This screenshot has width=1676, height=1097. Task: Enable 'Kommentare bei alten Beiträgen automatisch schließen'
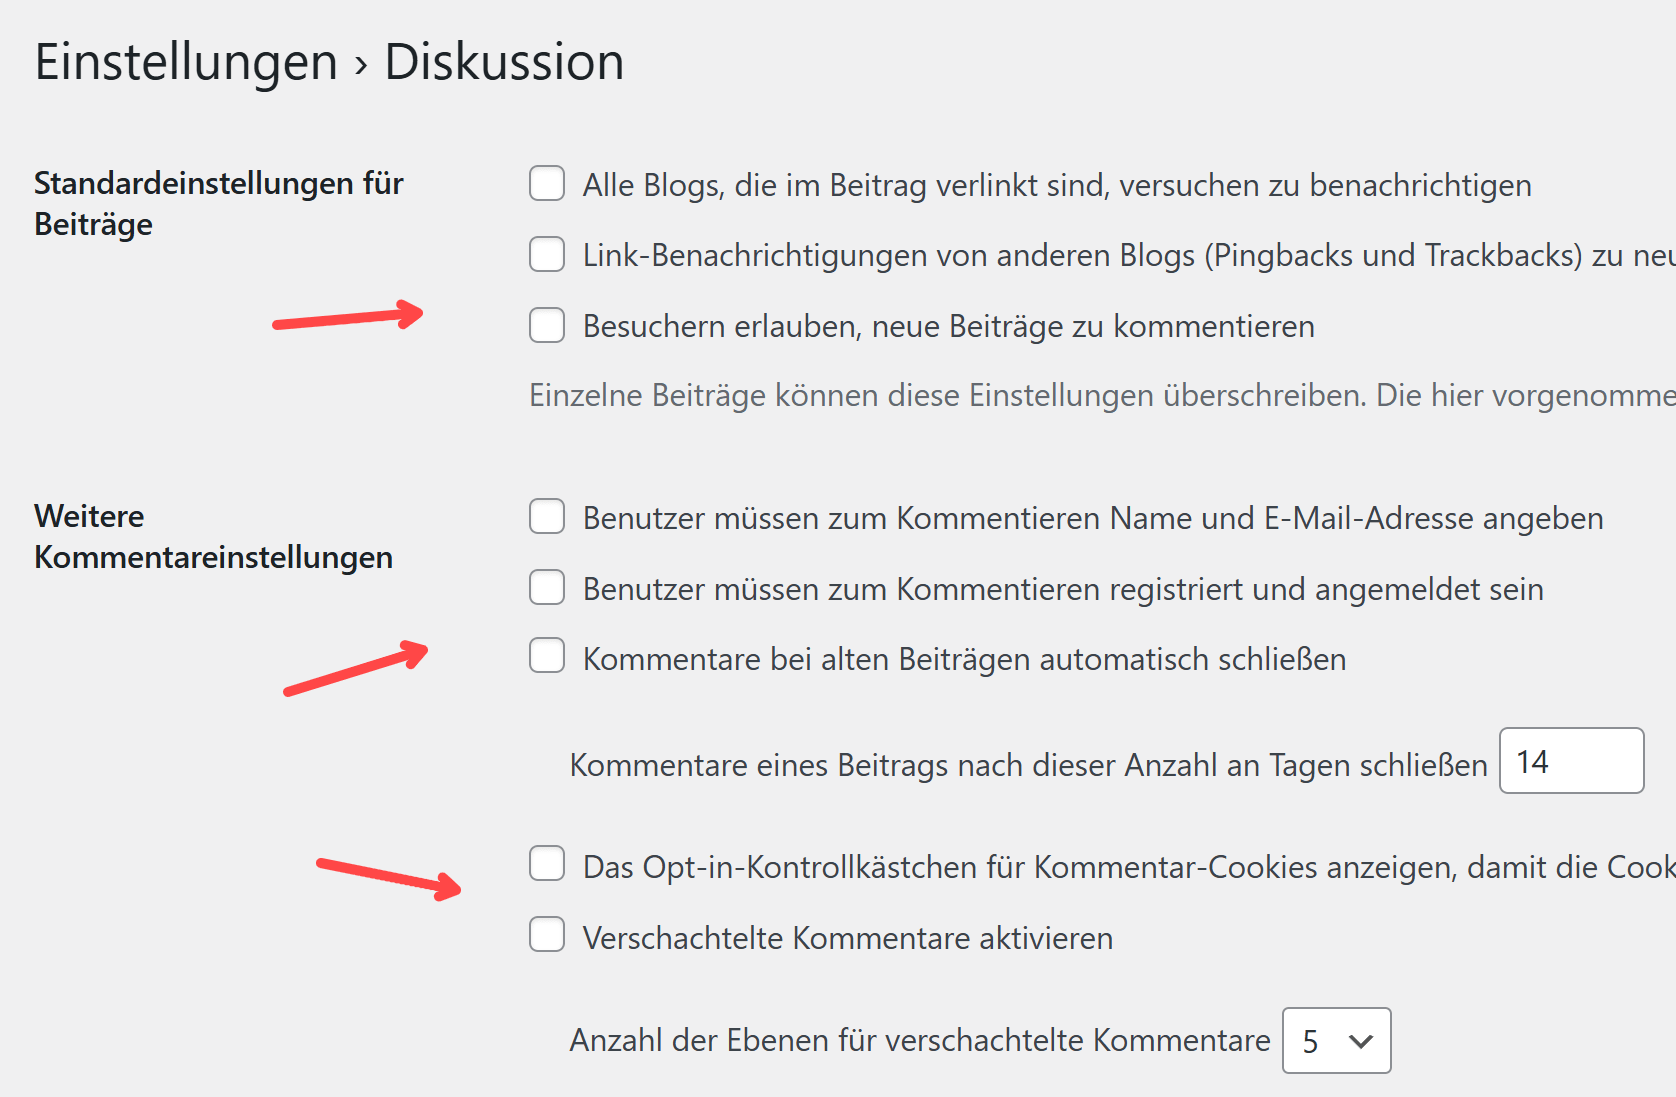tap(547, 656)
